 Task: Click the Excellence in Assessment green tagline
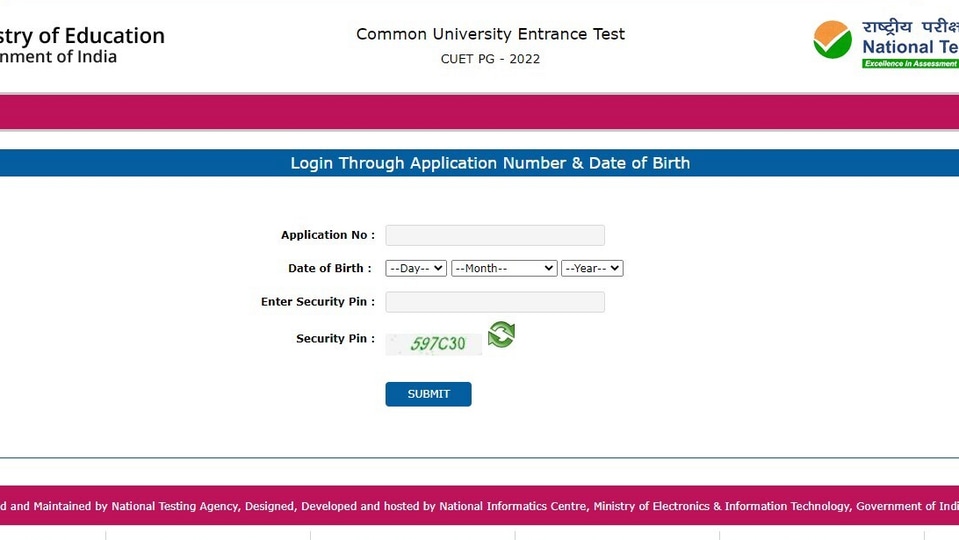pos(910,64)
